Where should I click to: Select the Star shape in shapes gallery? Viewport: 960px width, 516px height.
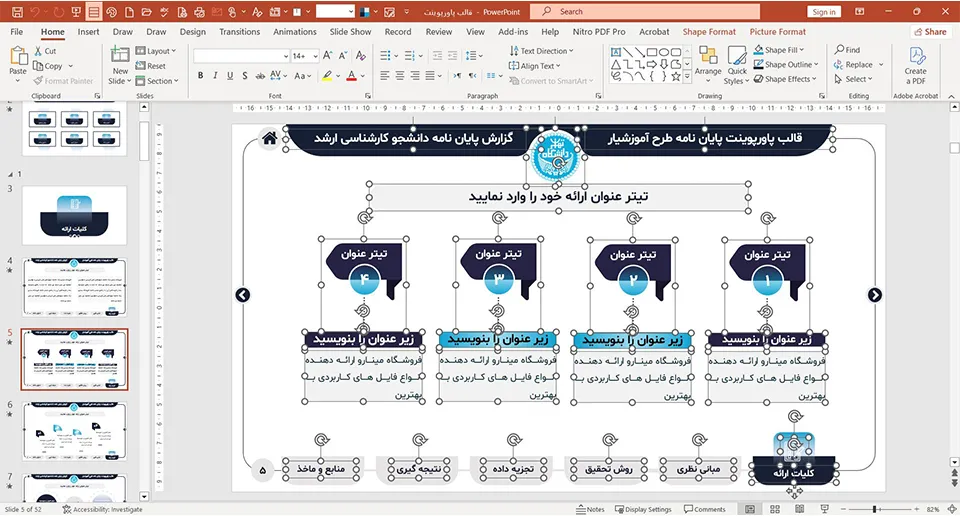pos(675,77)
